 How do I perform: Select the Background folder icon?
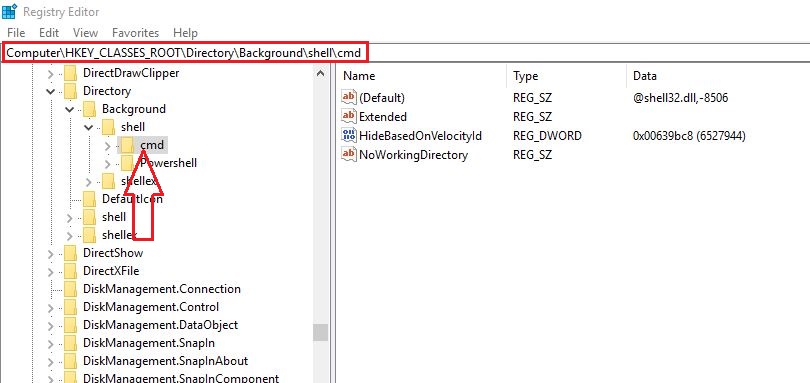(x=89, y=109)
